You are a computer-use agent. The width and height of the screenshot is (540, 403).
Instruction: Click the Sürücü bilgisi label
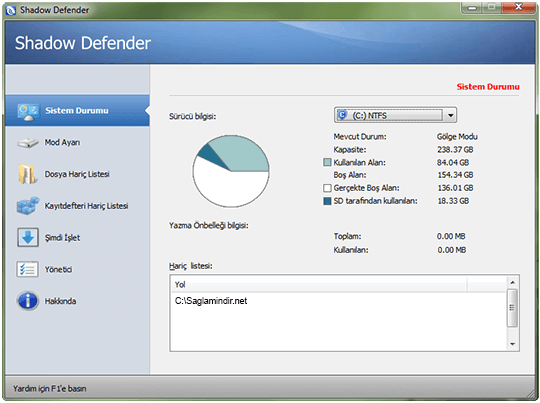click(193, 116)
